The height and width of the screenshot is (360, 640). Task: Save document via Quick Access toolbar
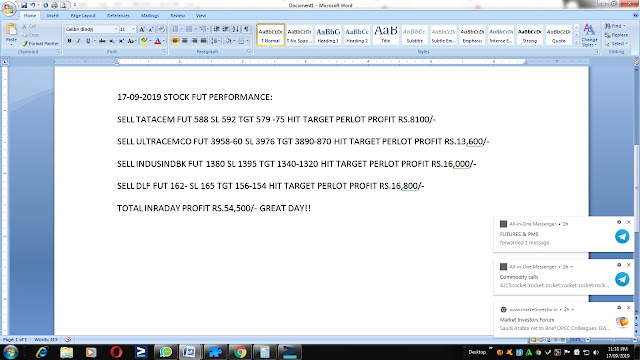coord(24,5)
